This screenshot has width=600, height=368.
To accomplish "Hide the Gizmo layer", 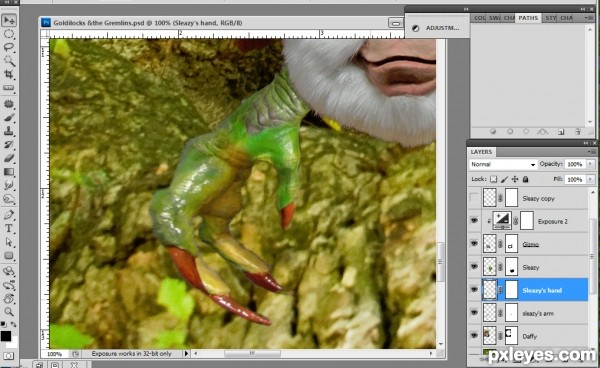I will [x=474, y=244].
